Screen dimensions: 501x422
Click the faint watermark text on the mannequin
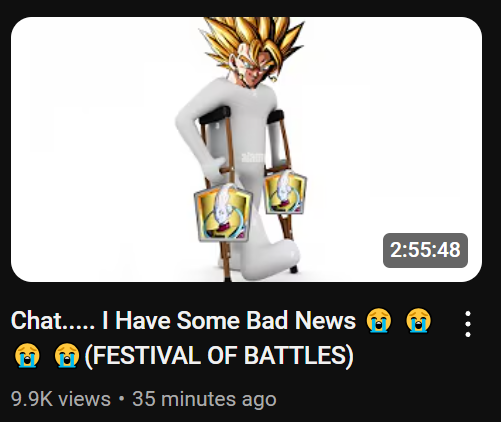pyautogui.click(x=254, y=158)
